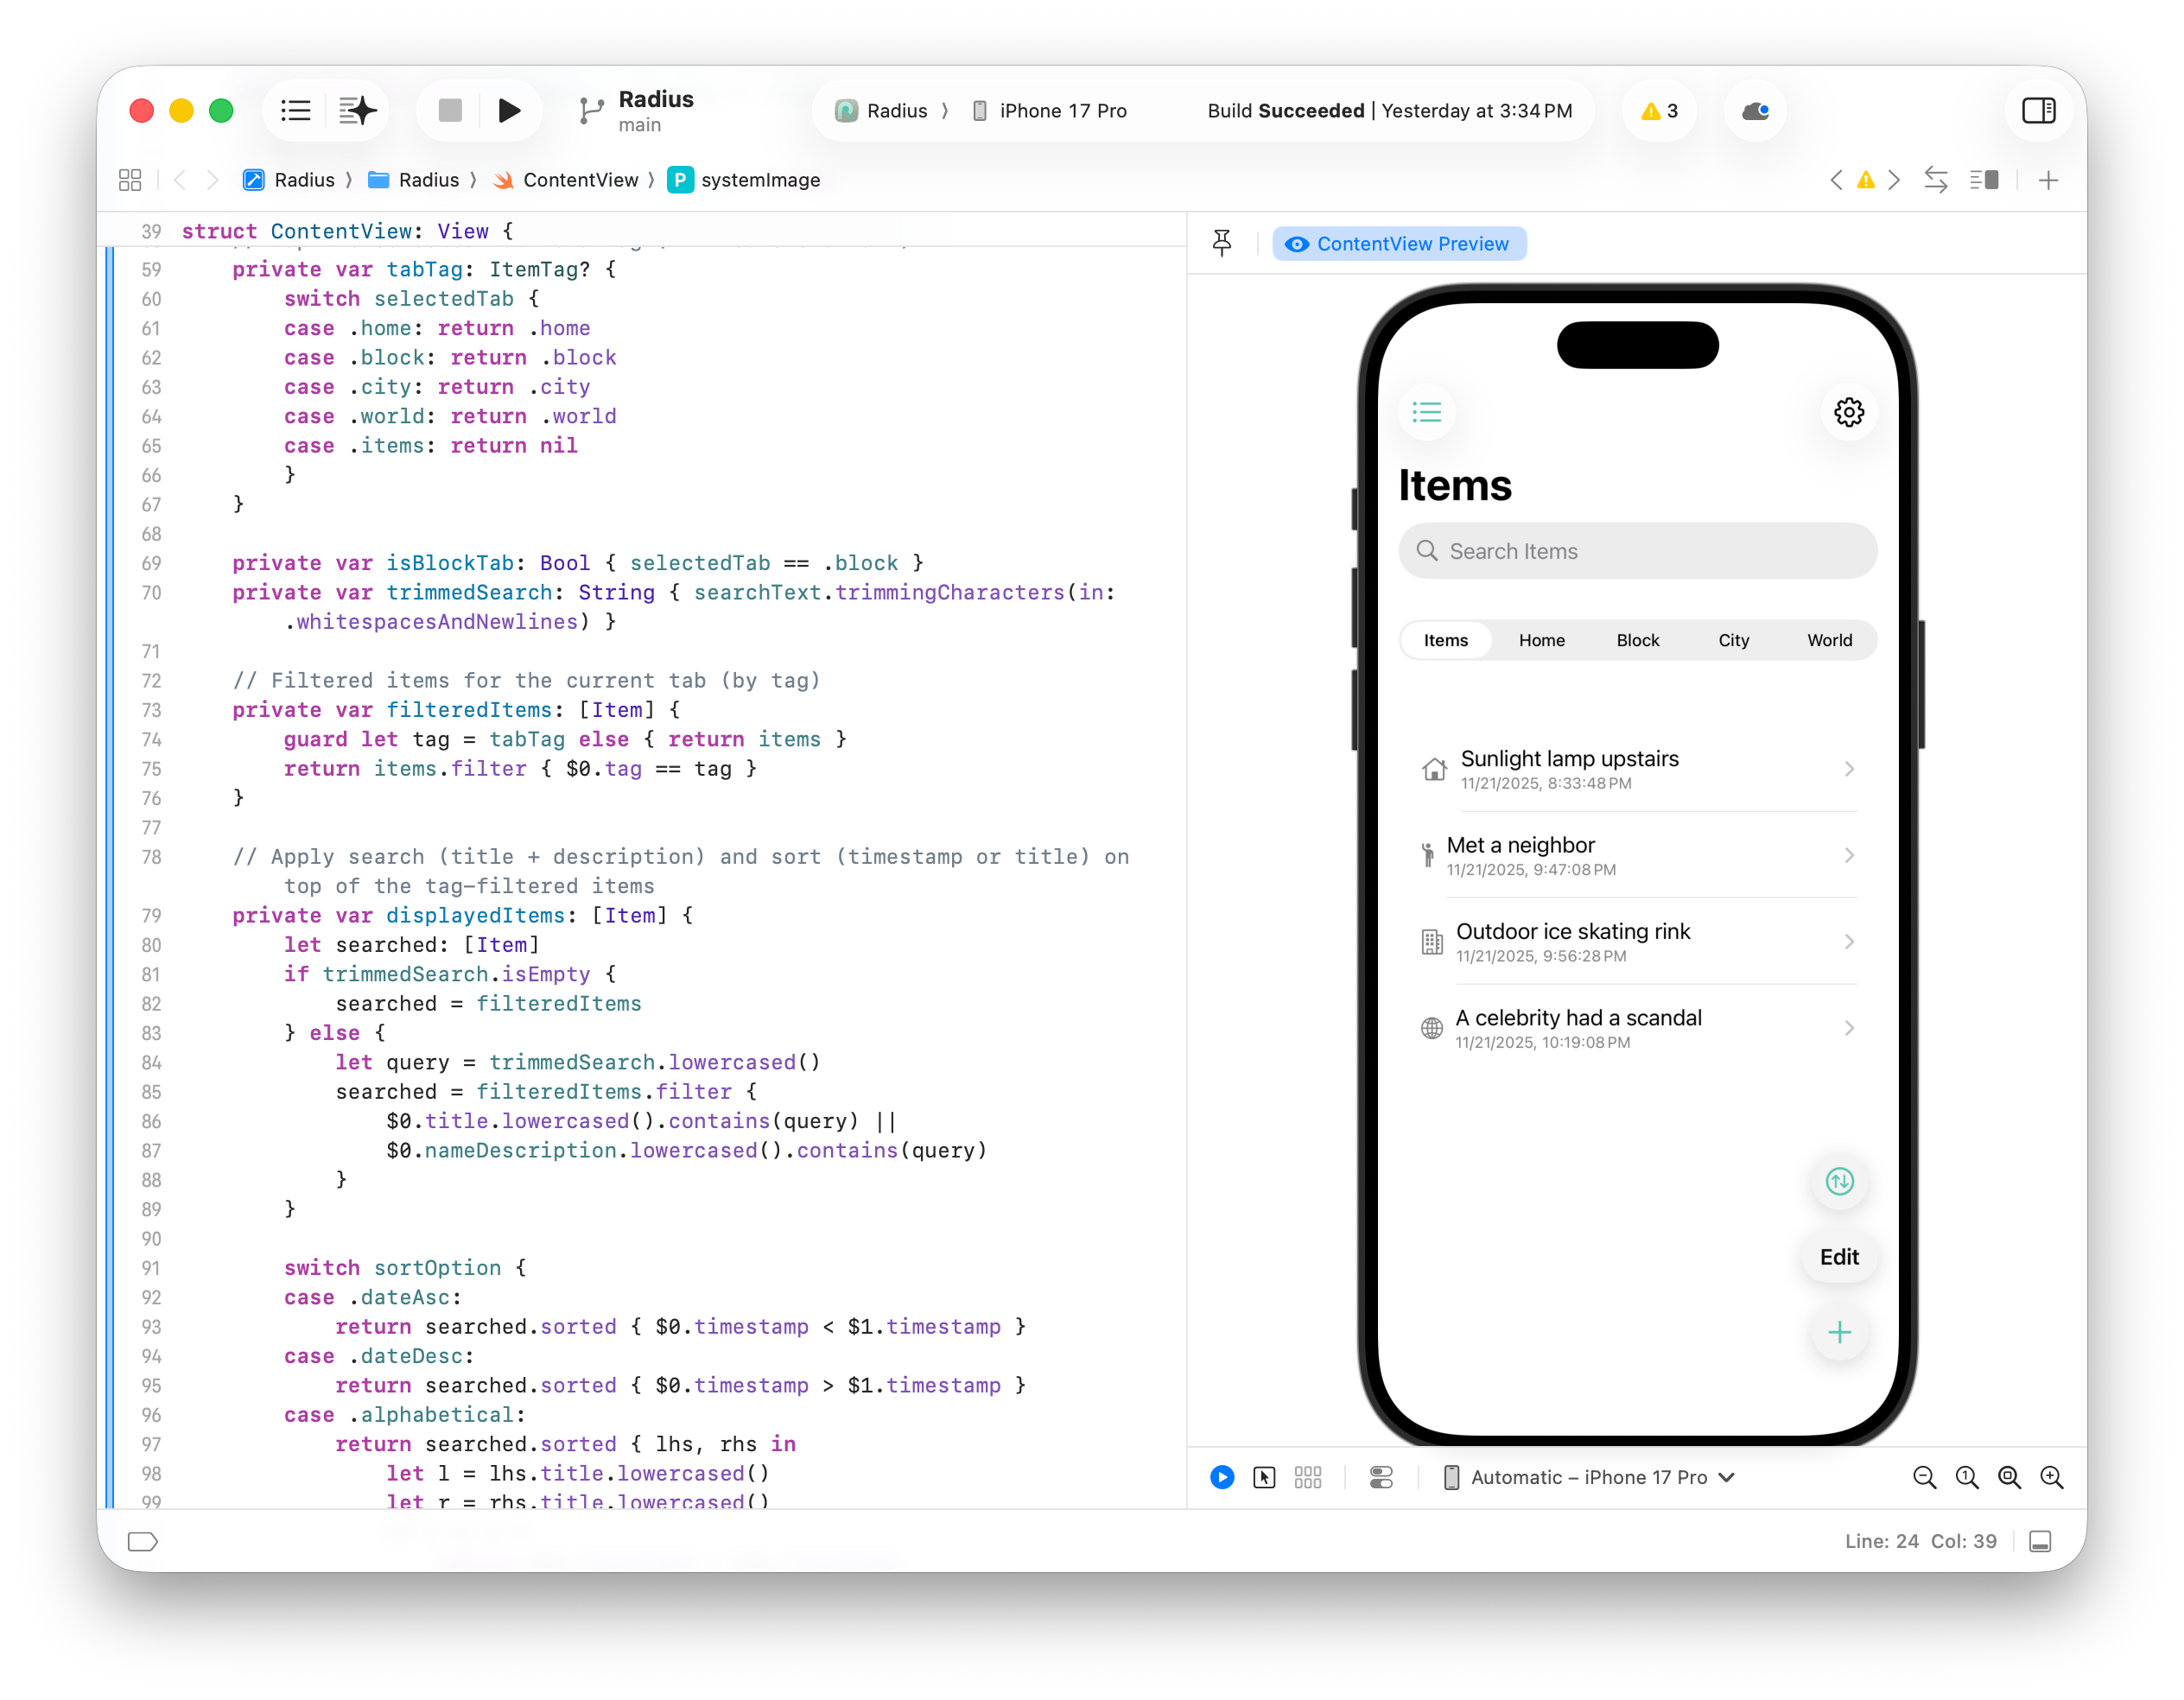
Task: Click the sort arrows button in preview
Action: click(x=1839, y=1181)
